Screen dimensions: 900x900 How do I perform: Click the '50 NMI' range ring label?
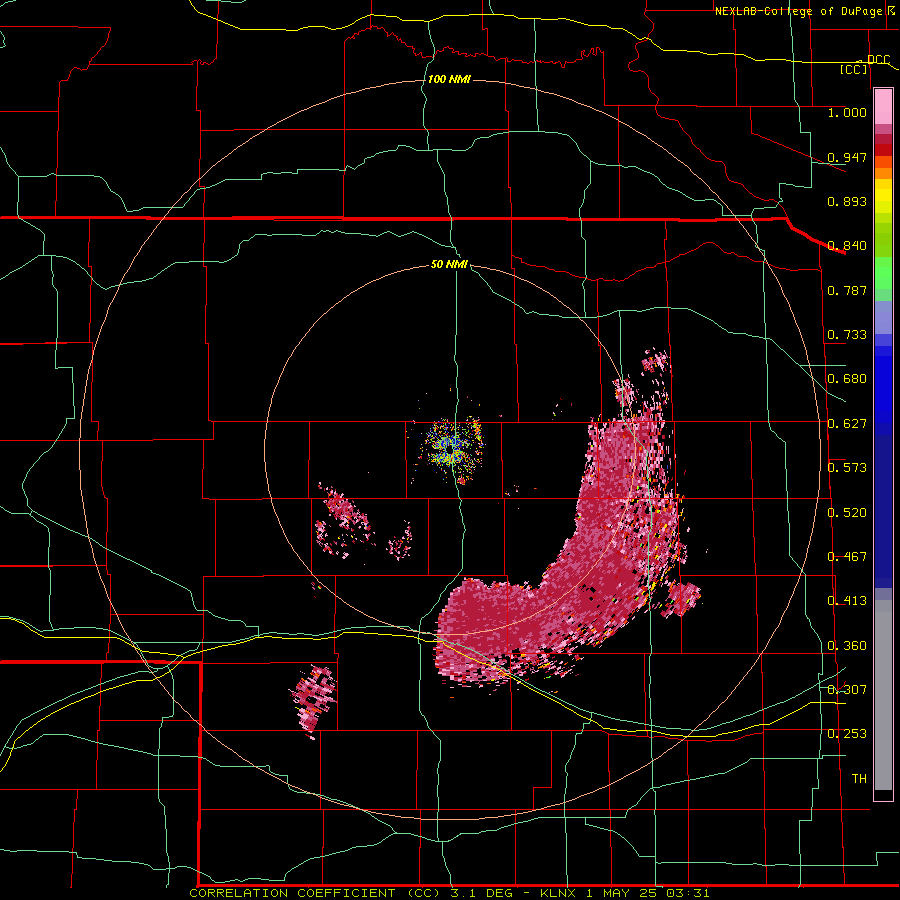[449, 264]
